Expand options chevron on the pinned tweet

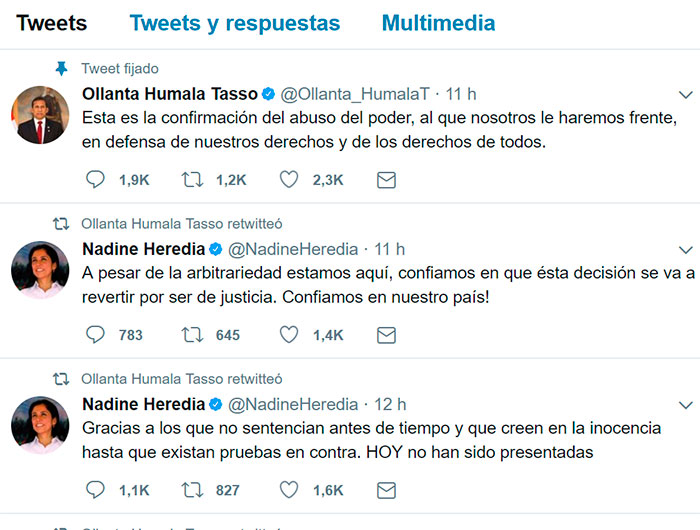(685, 95)
